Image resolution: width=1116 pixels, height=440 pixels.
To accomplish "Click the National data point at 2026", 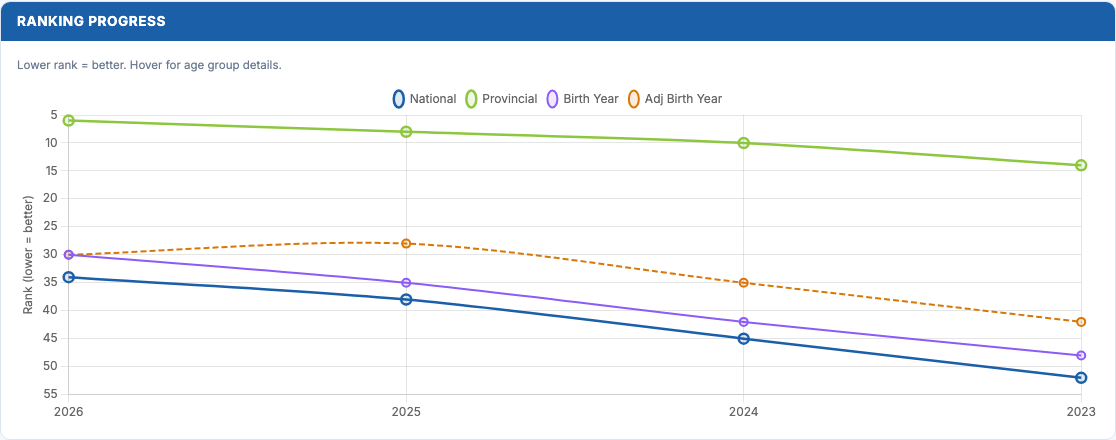I will [69, 277].
